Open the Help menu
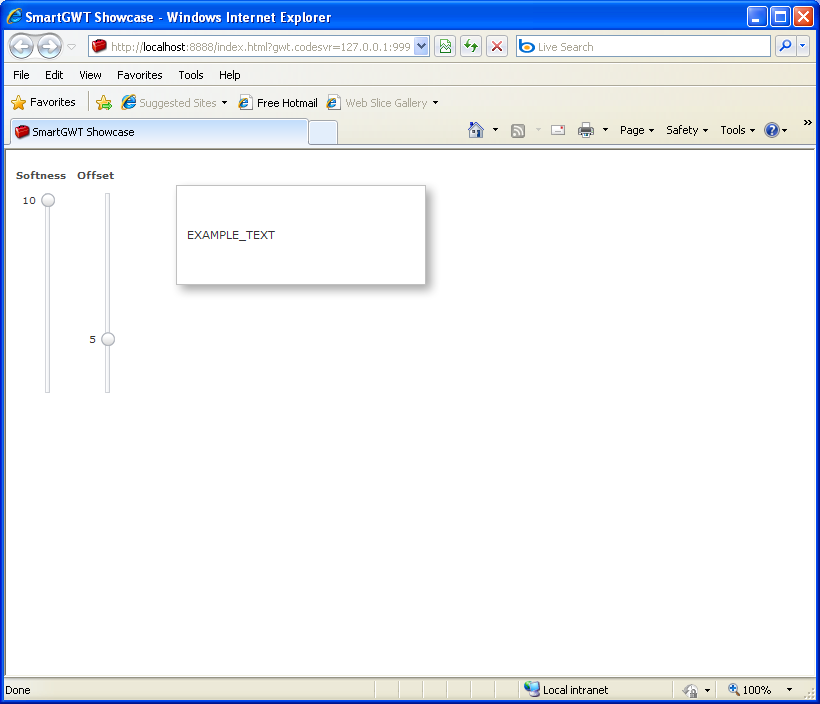Viewport: 820px width, 704px height. point(230,75)
